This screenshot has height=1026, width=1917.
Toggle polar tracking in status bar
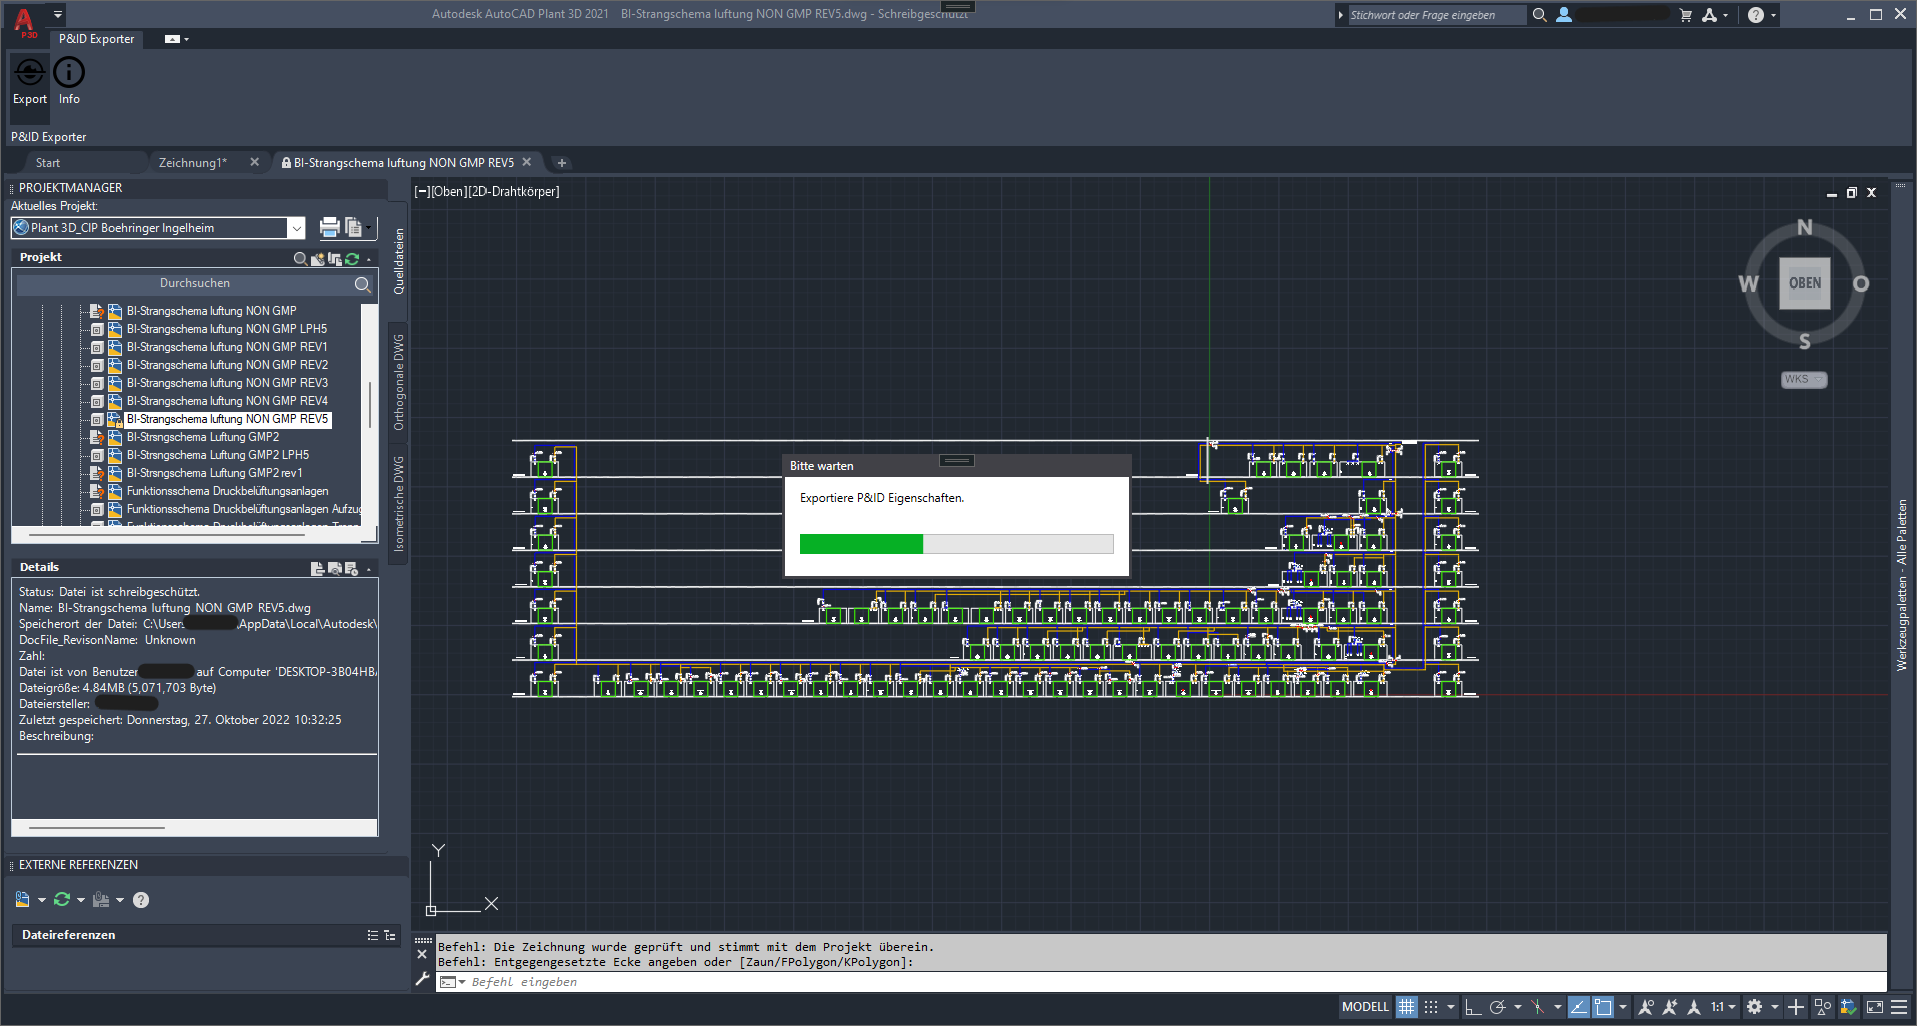point(1497,1007)
